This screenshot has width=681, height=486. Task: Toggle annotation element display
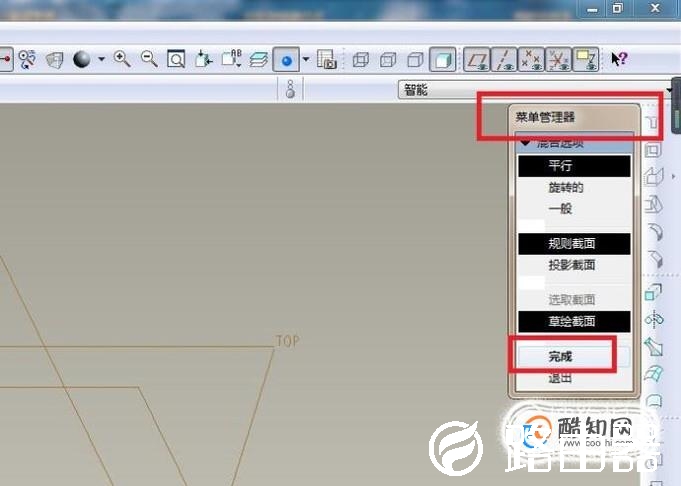point(586,60)
